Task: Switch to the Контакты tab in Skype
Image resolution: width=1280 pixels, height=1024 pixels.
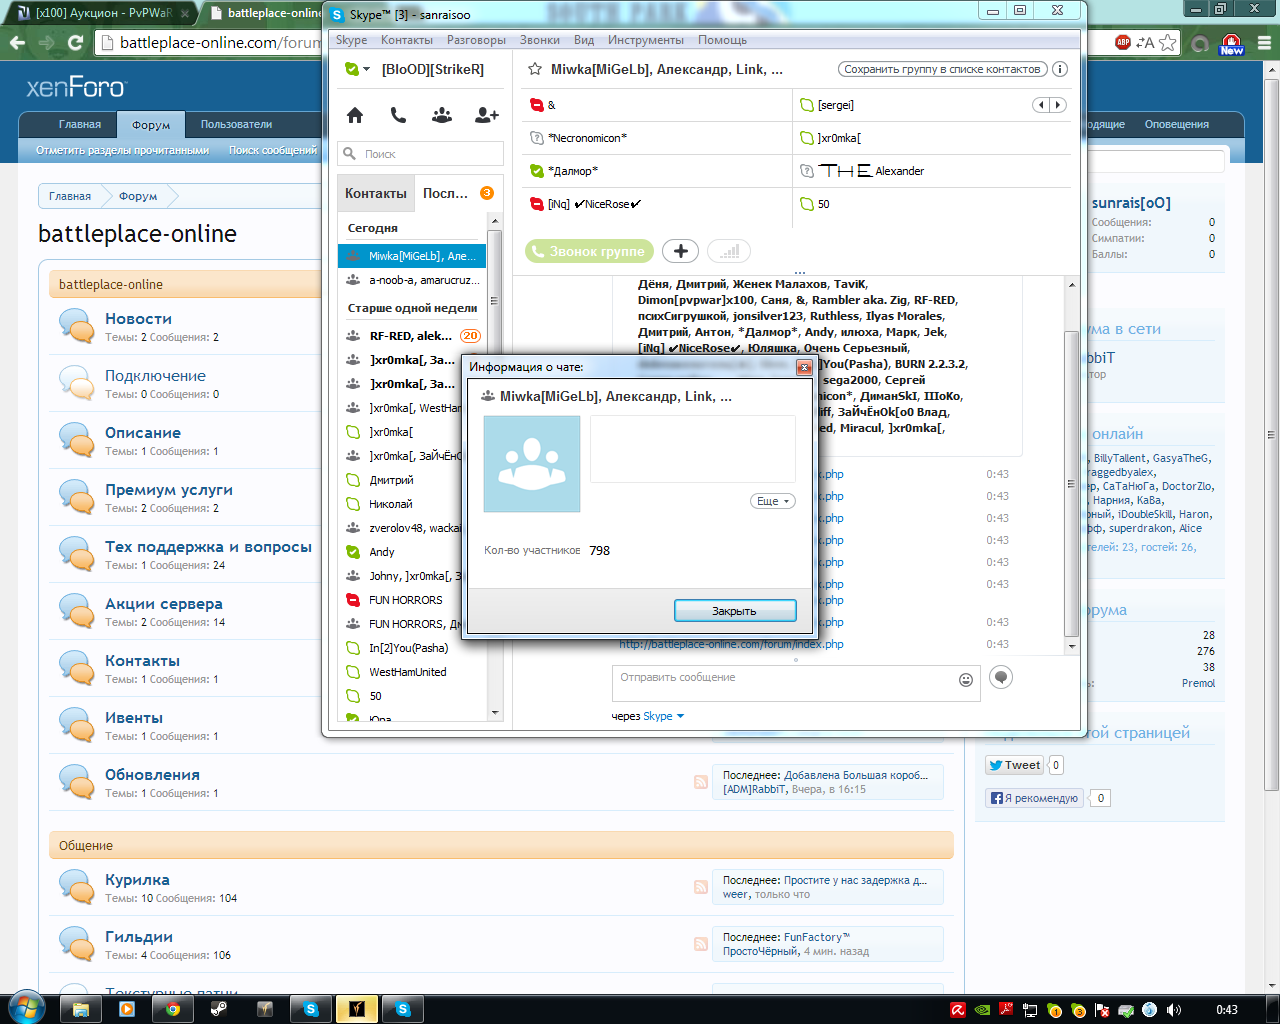Action: click(x=376, y=193)
